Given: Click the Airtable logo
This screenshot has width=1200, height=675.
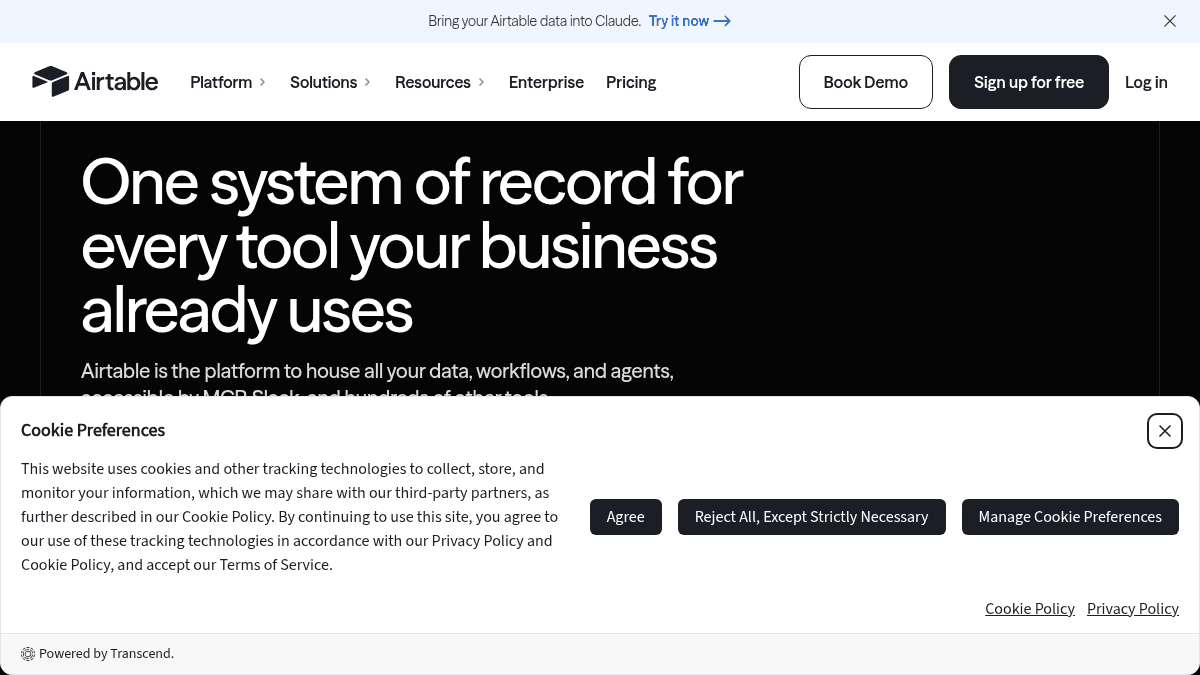Looking at the screenshot, I should [95, 81].
